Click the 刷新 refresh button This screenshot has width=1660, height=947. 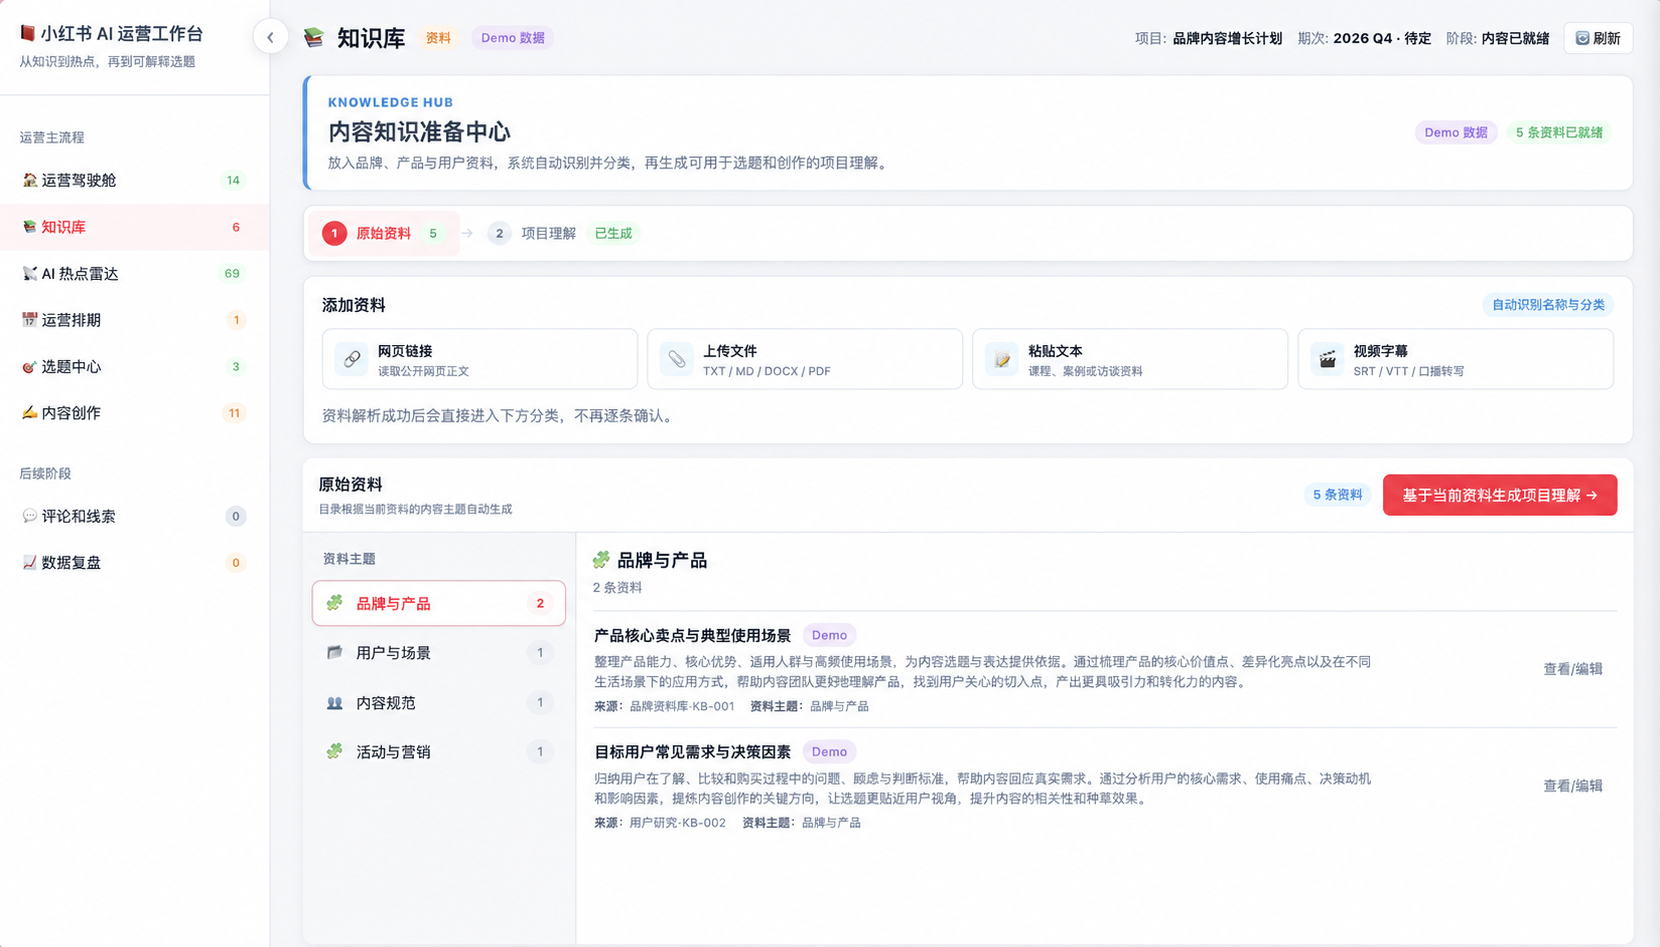1598,38
